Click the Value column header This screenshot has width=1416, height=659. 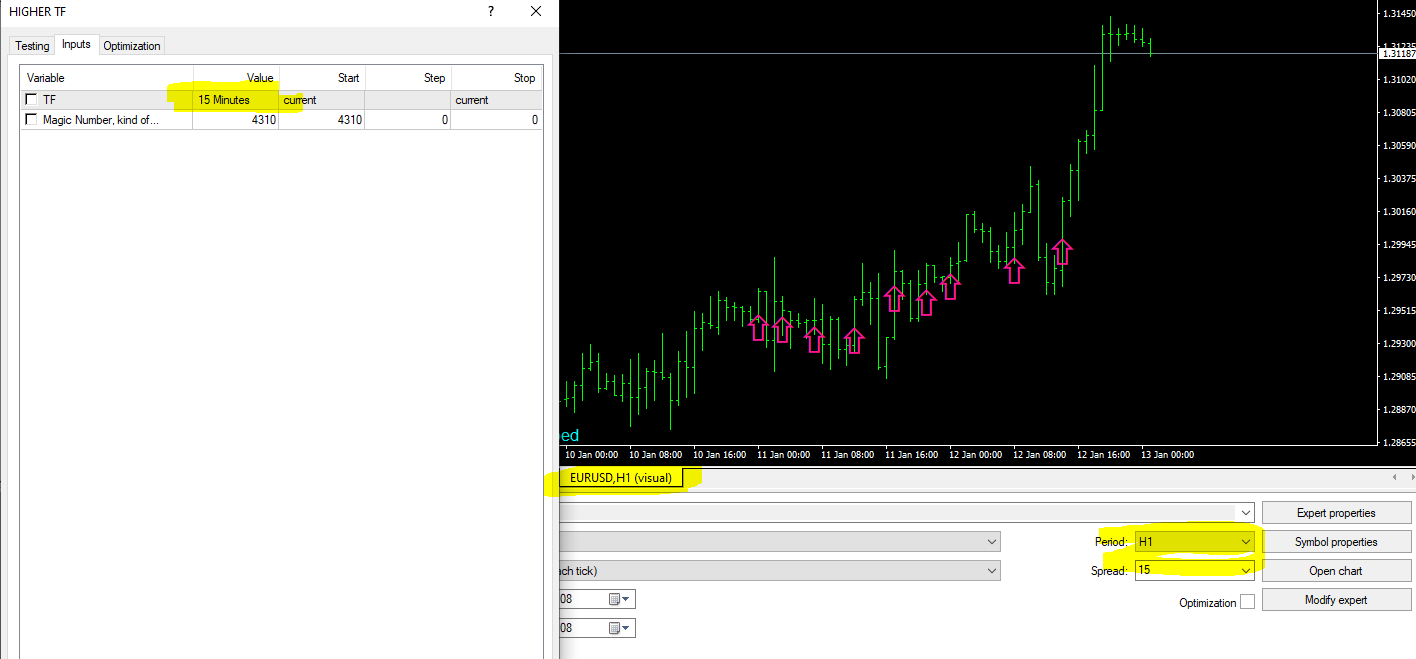[236, 78]
